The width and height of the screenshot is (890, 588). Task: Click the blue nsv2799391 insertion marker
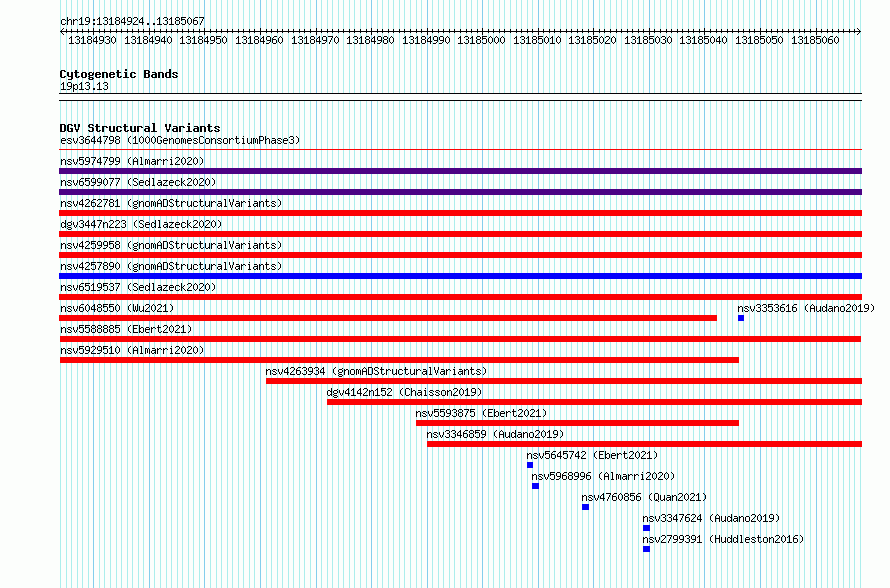[646, 549]
